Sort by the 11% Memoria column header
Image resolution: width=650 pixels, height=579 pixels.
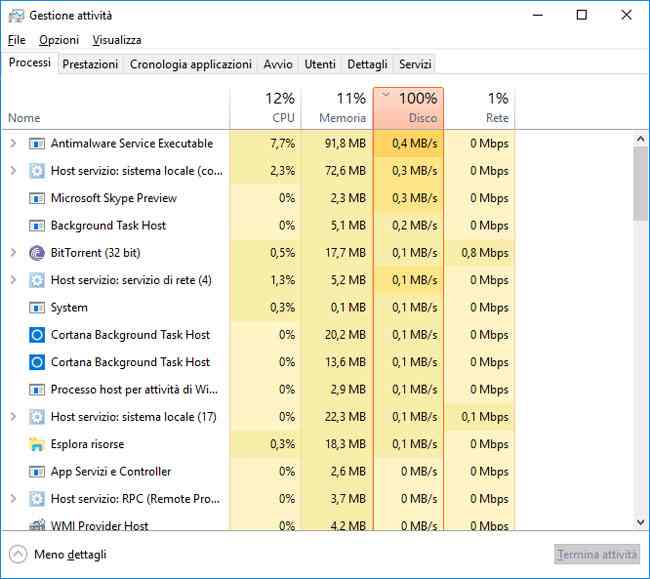click(337, 108)
